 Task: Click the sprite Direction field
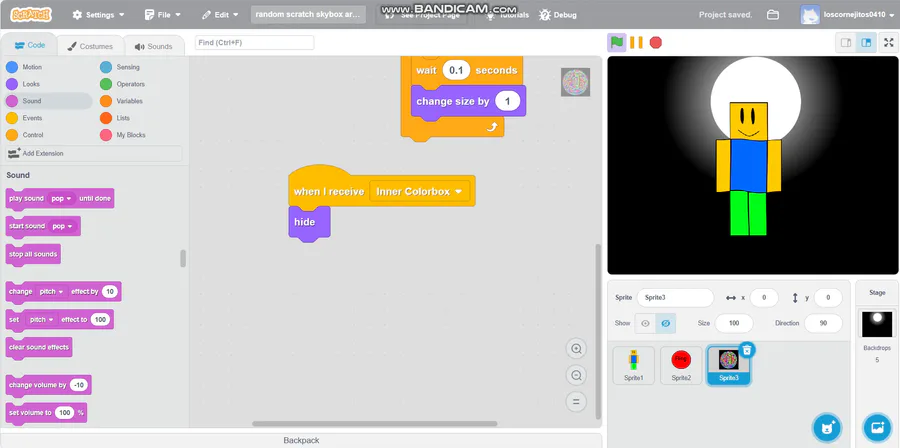(823, 323)
